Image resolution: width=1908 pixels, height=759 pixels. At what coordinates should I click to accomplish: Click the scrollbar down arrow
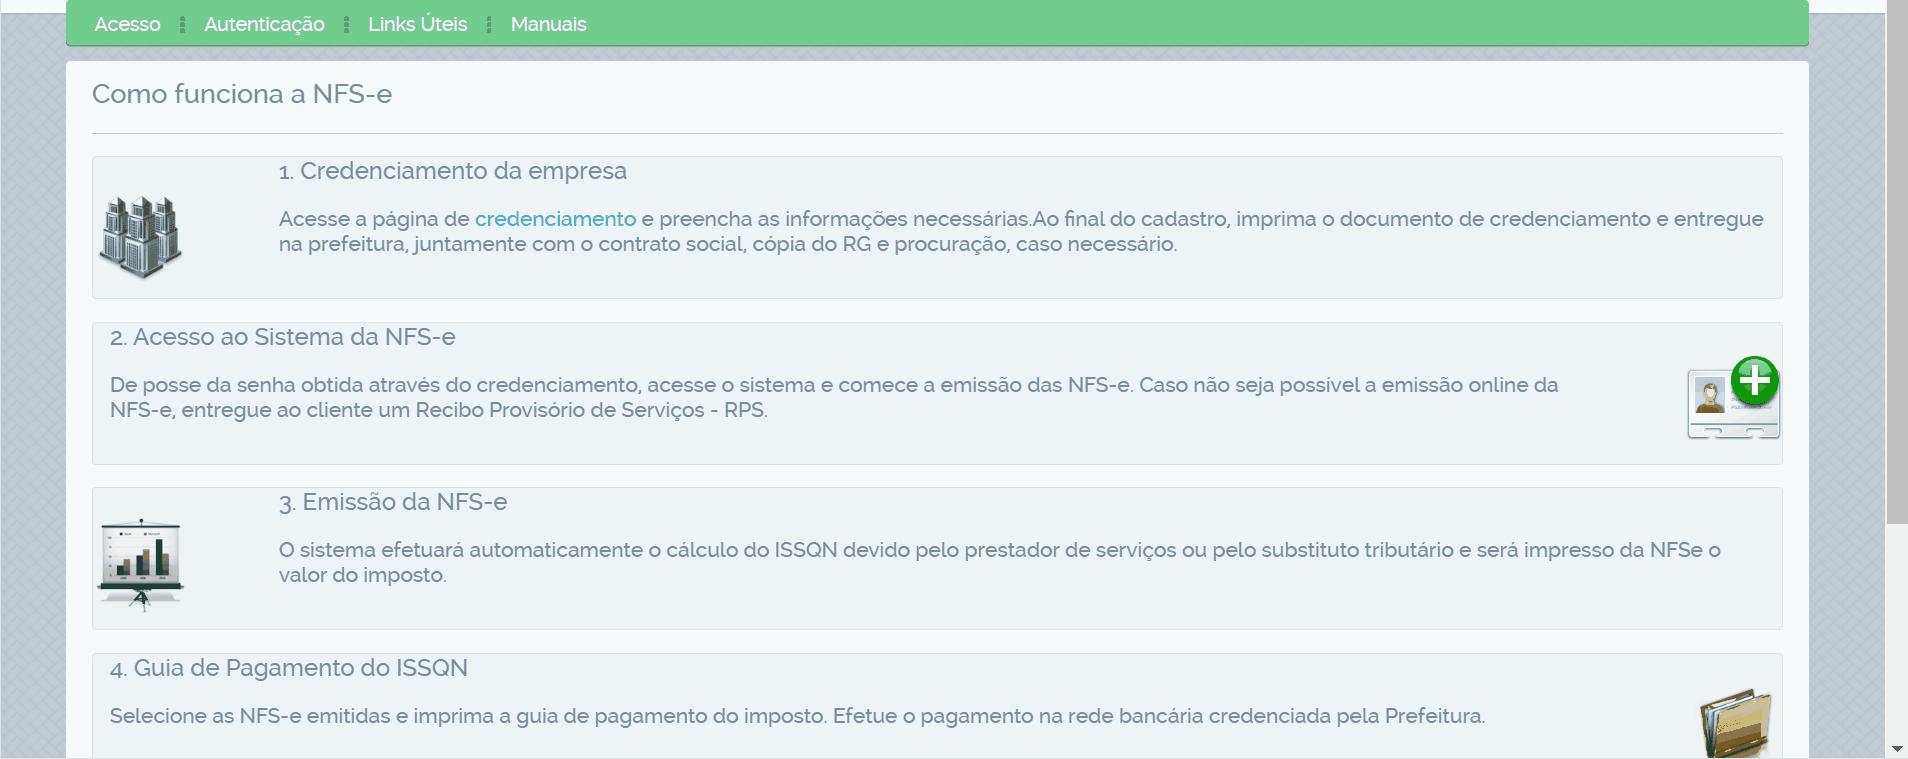1897,749
